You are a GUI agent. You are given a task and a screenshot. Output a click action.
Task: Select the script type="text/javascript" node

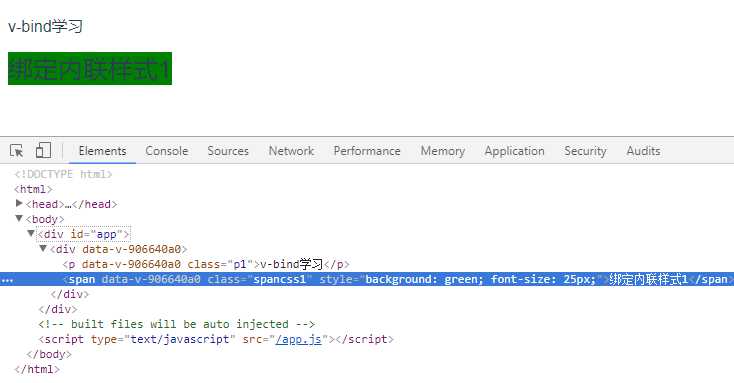coord(216,339)
